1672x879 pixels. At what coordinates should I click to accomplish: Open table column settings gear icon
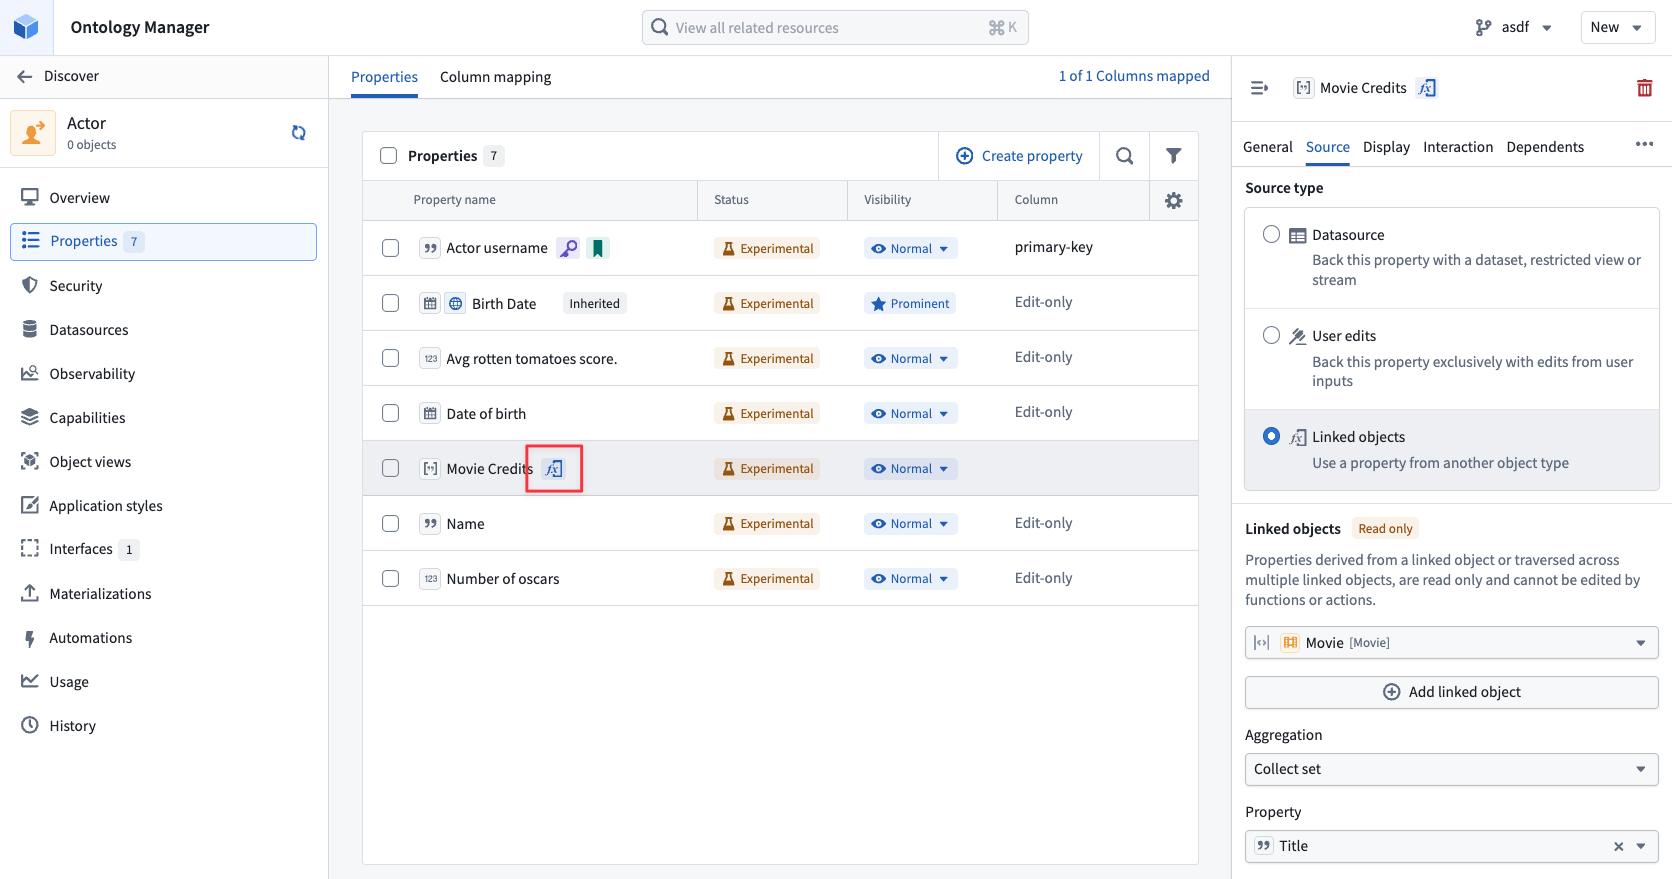coord(1174,200)
